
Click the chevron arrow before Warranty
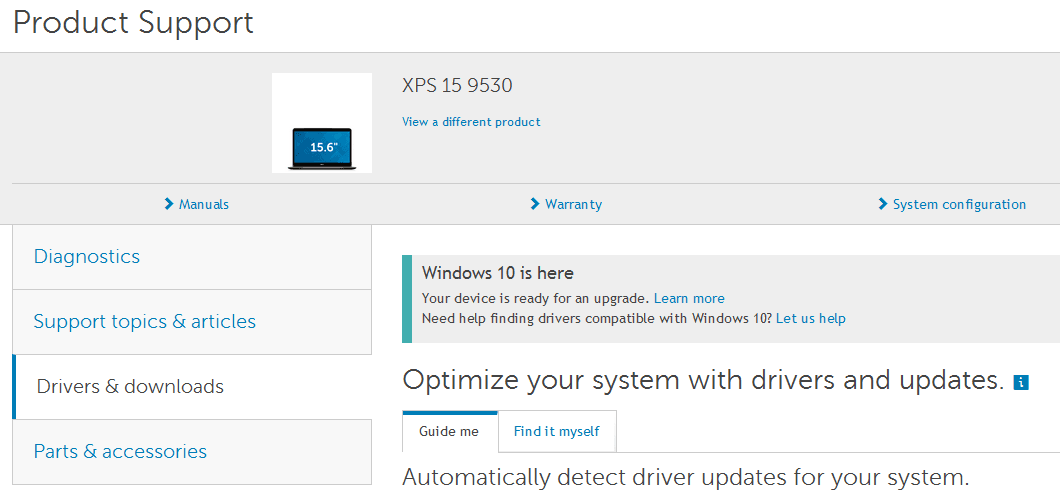(x=535, y=203)
